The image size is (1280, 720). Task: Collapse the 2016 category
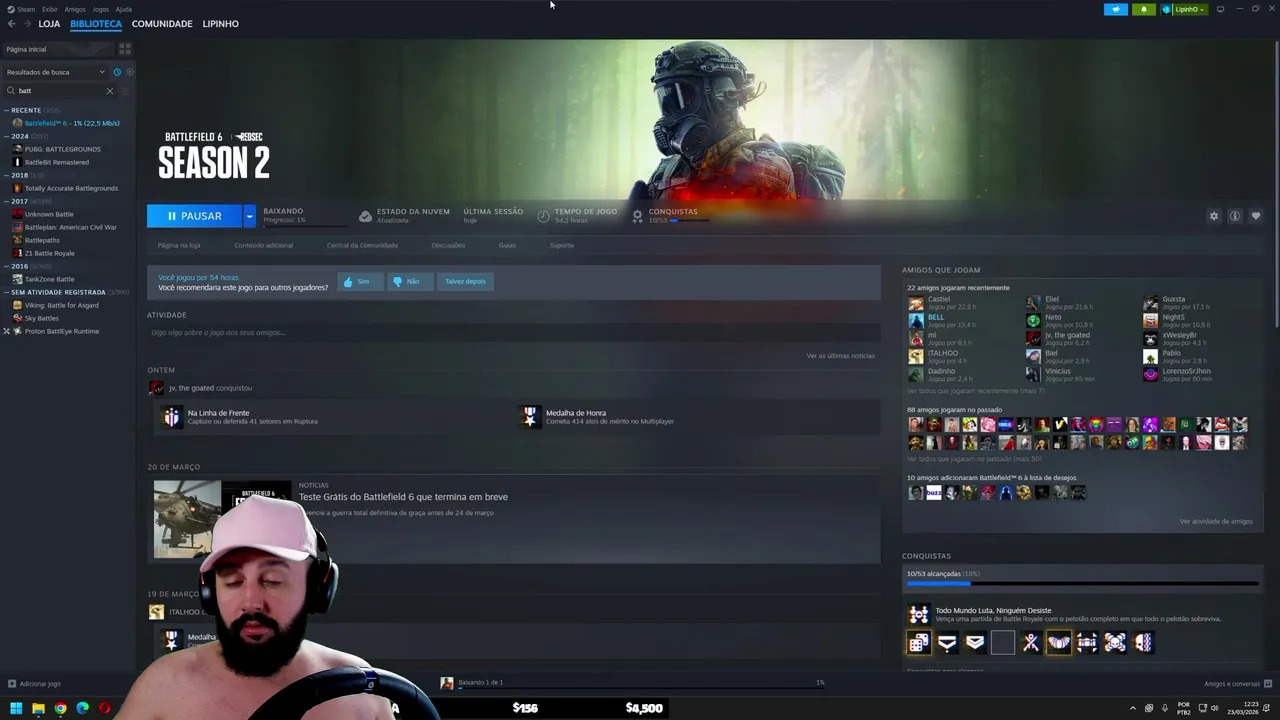click(7, 266)
